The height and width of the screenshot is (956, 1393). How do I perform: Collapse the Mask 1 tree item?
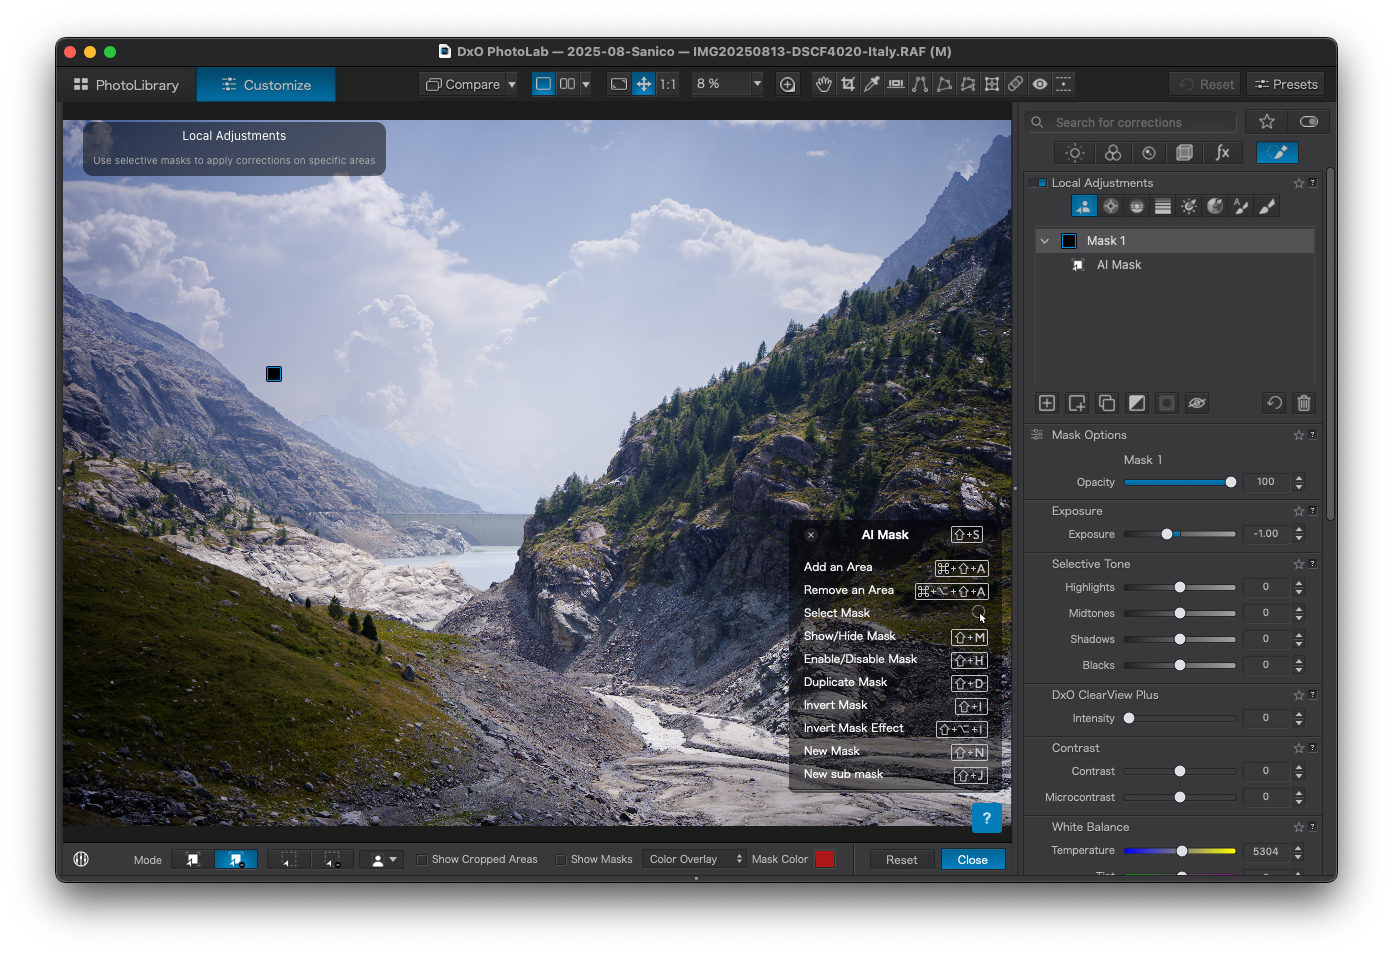pyautogui.click(x=1044, y=241)
